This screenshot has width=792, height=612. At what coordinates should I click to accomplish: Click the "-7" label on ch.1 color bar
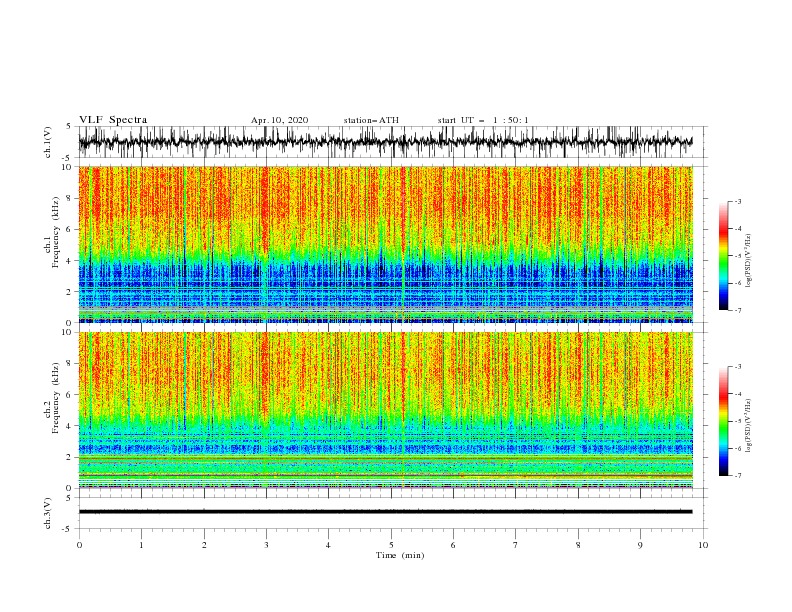click(737, 310)
